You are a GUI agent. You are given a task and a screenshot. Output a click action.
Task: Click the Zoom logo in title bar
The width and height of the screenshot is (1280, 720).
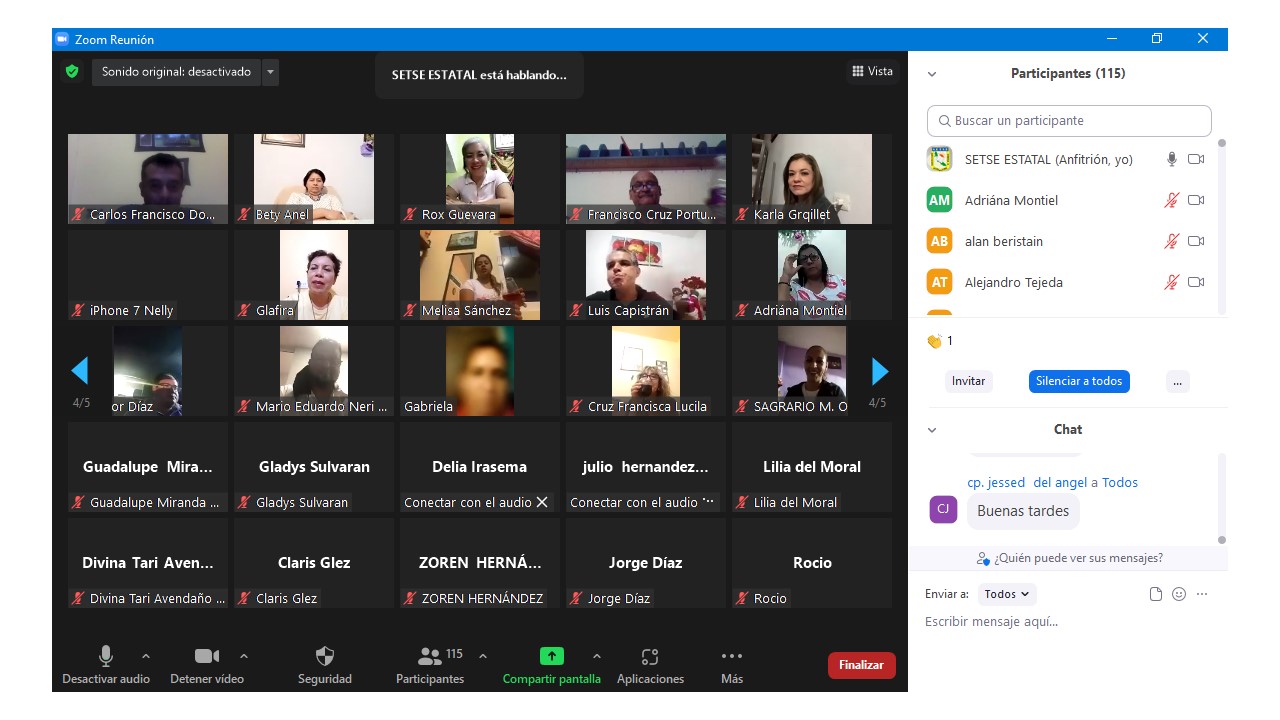coord(62,39)
